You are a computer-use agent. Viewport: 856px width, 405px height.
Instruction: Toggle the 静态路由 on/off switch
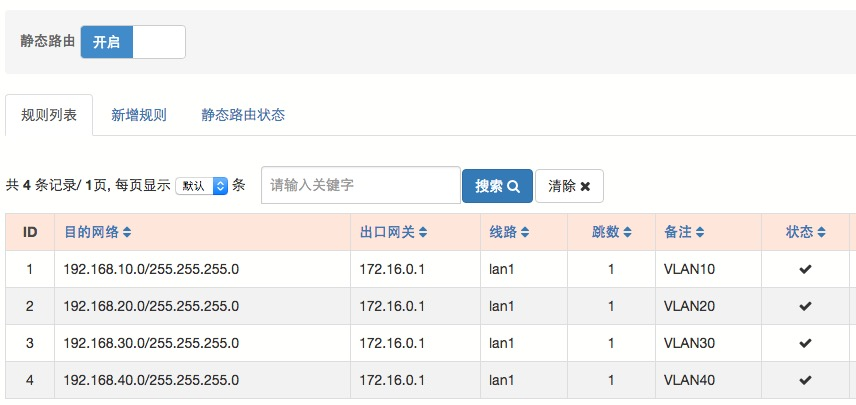[133, 42]
